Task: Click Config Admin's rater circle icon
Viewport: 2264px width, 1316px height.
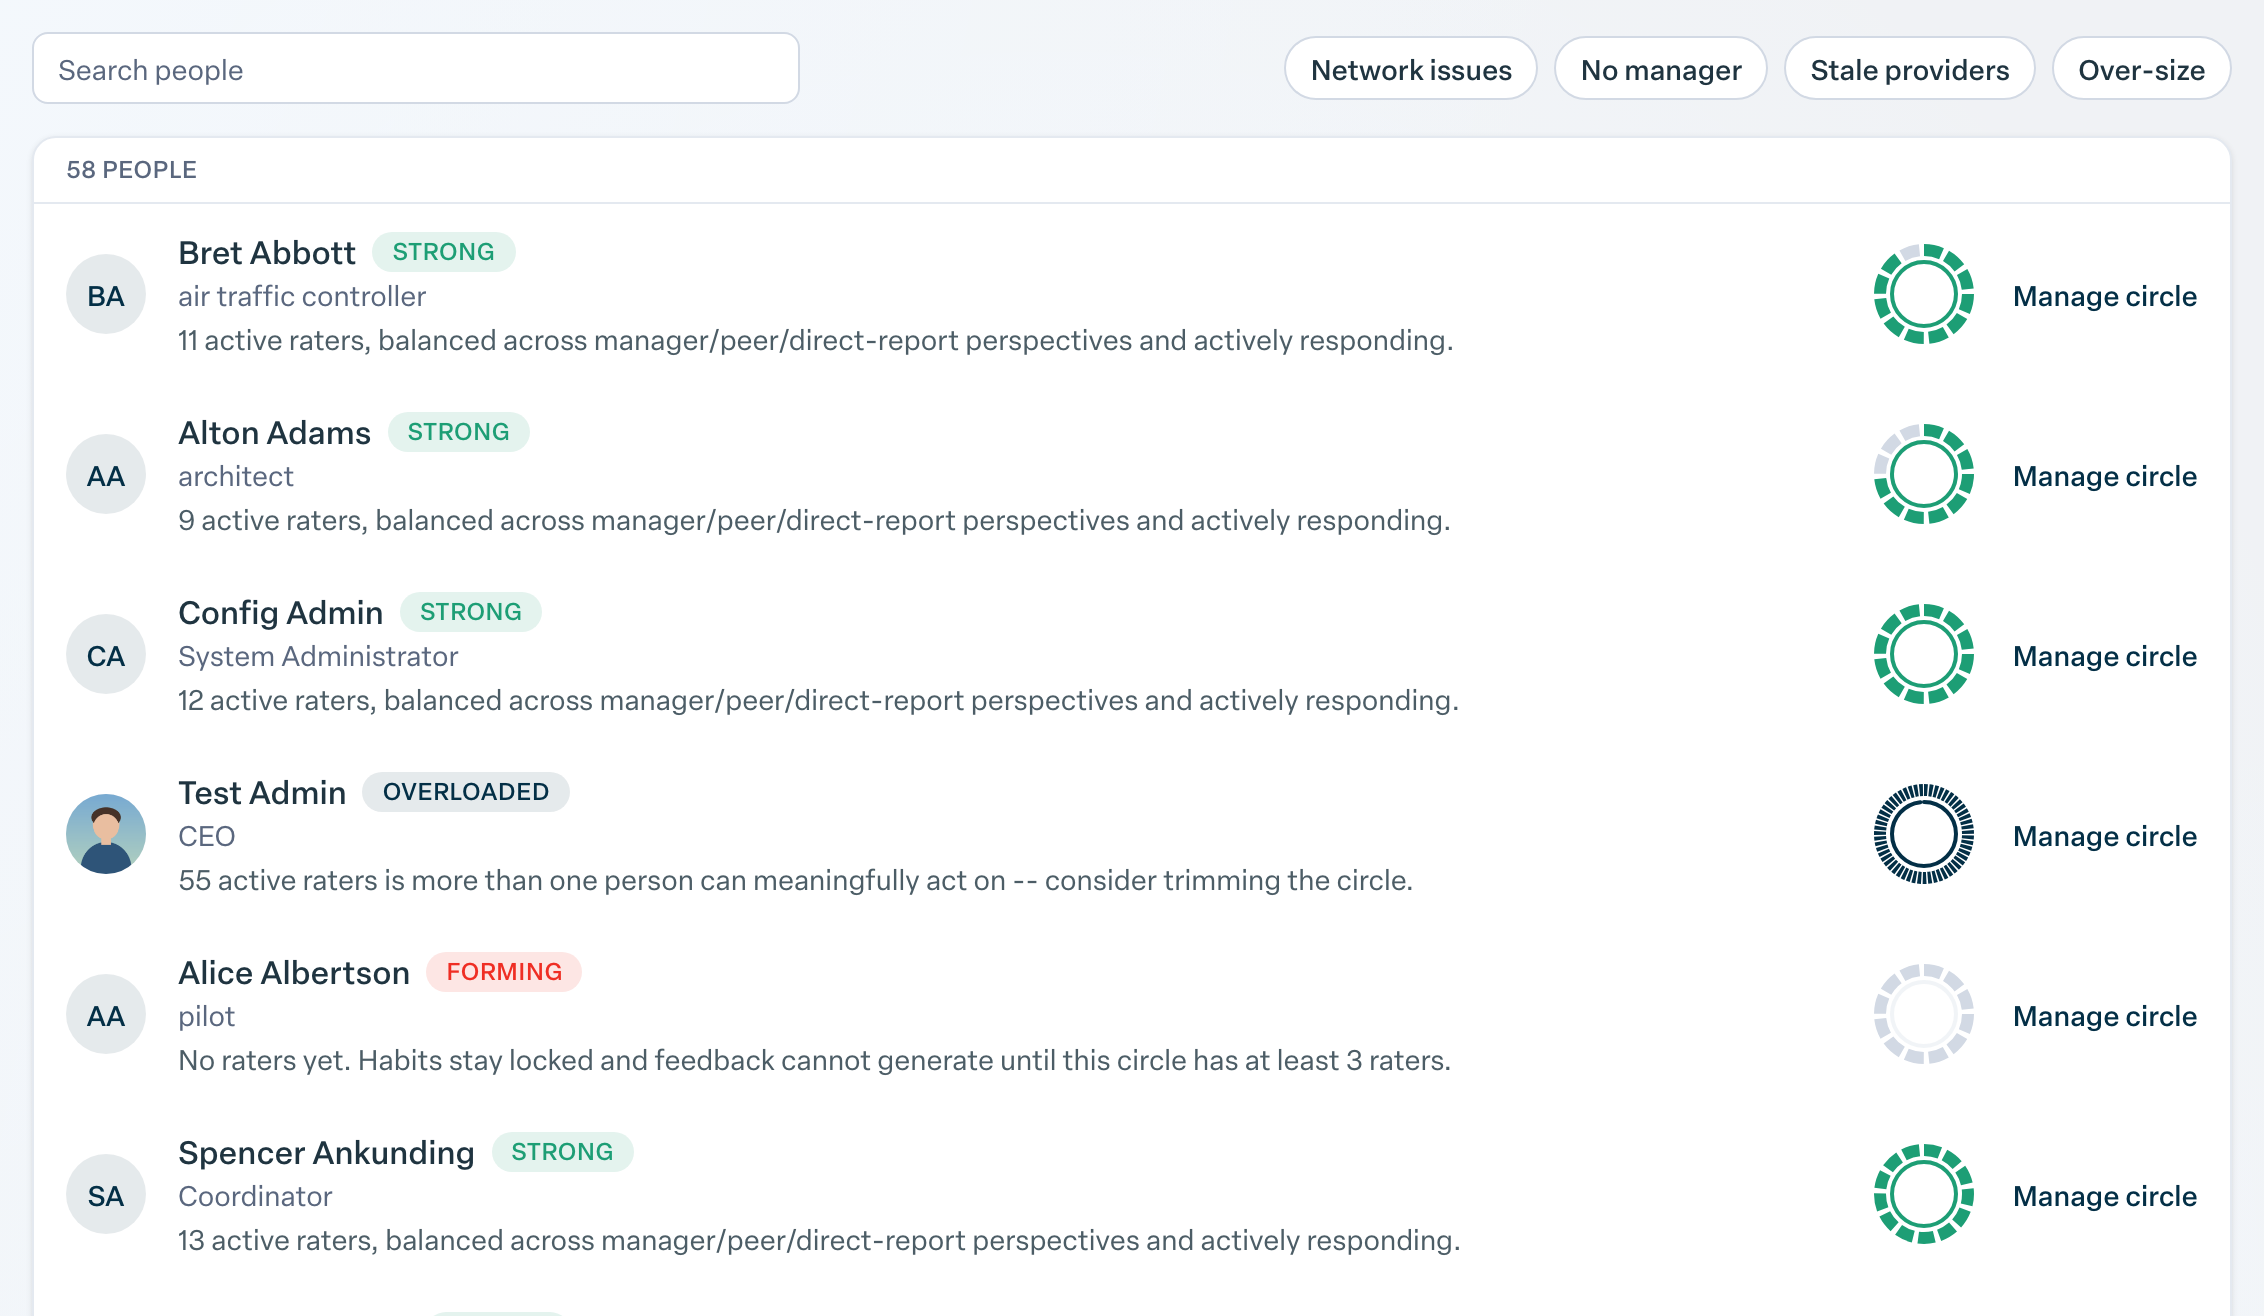Action: coord(1923,654)
